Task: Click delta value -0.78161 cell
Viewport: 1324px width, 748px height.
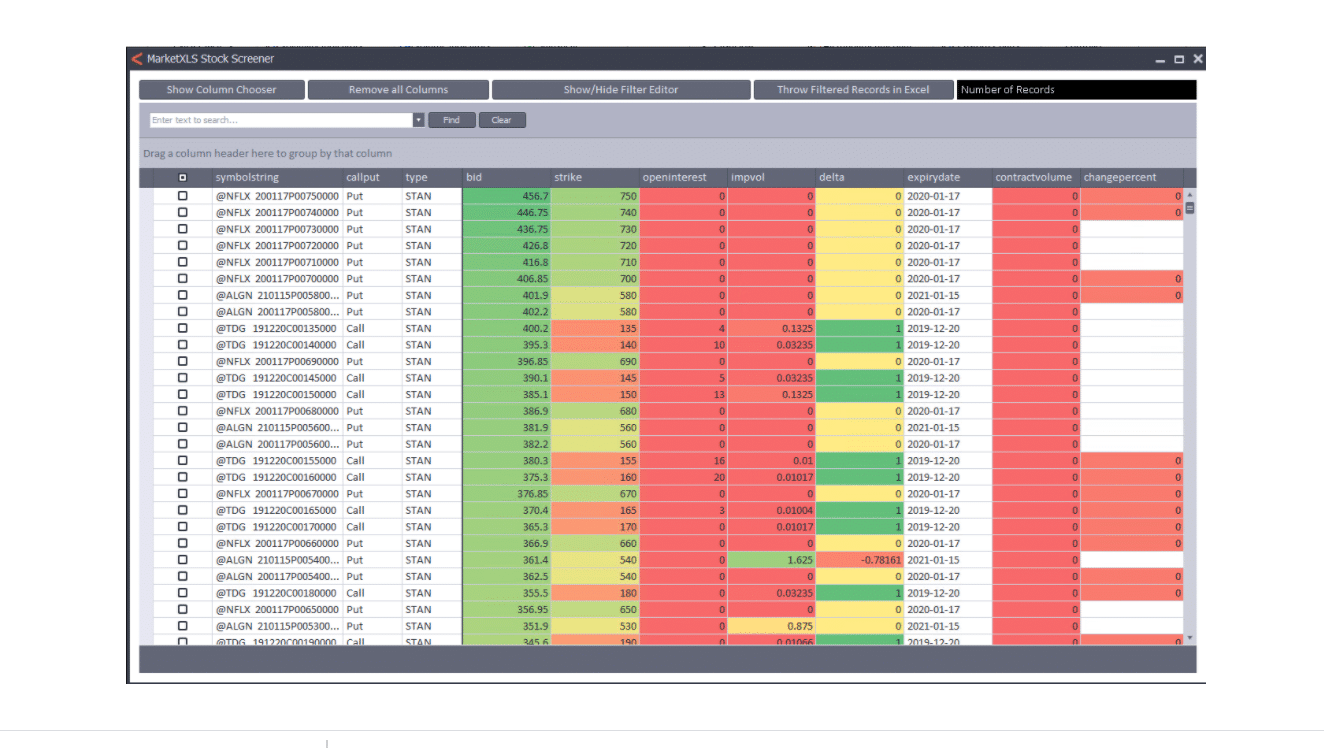Action: click(x=860, y=560)
